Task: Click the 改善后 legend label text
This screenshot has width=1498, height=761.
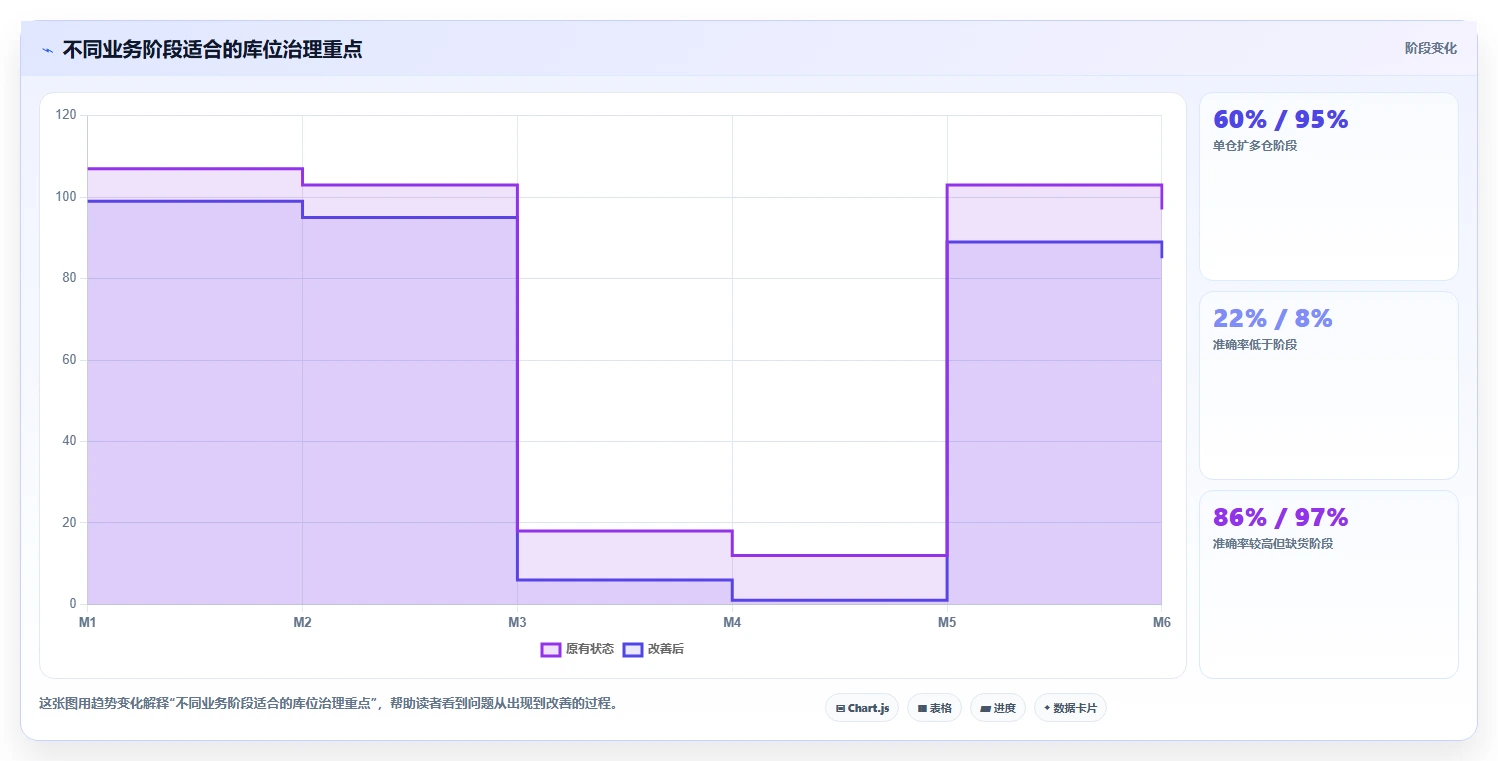Action: (666, 649)
